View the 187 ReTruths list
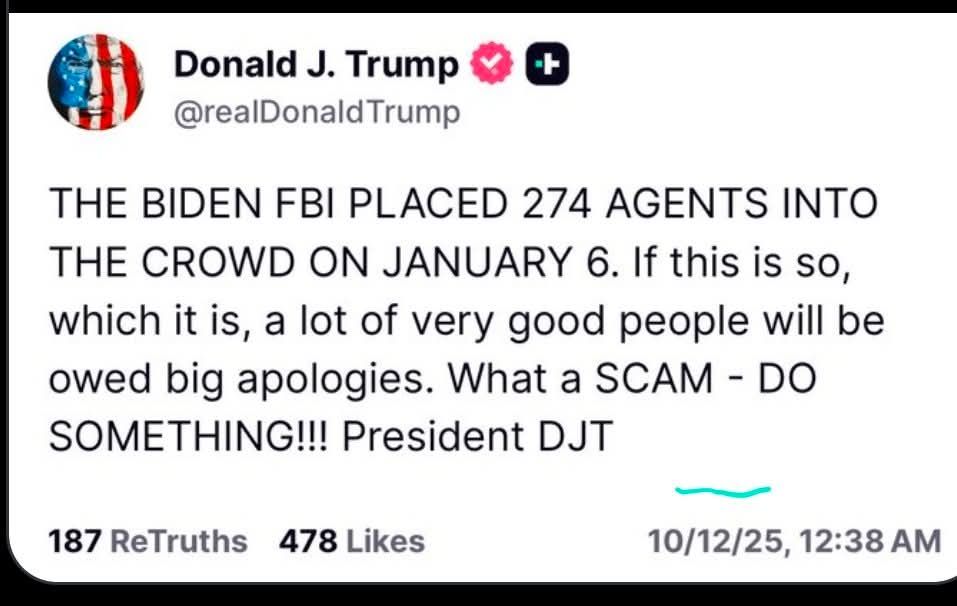This screenshot has width=957, height=606. point(148,541)
